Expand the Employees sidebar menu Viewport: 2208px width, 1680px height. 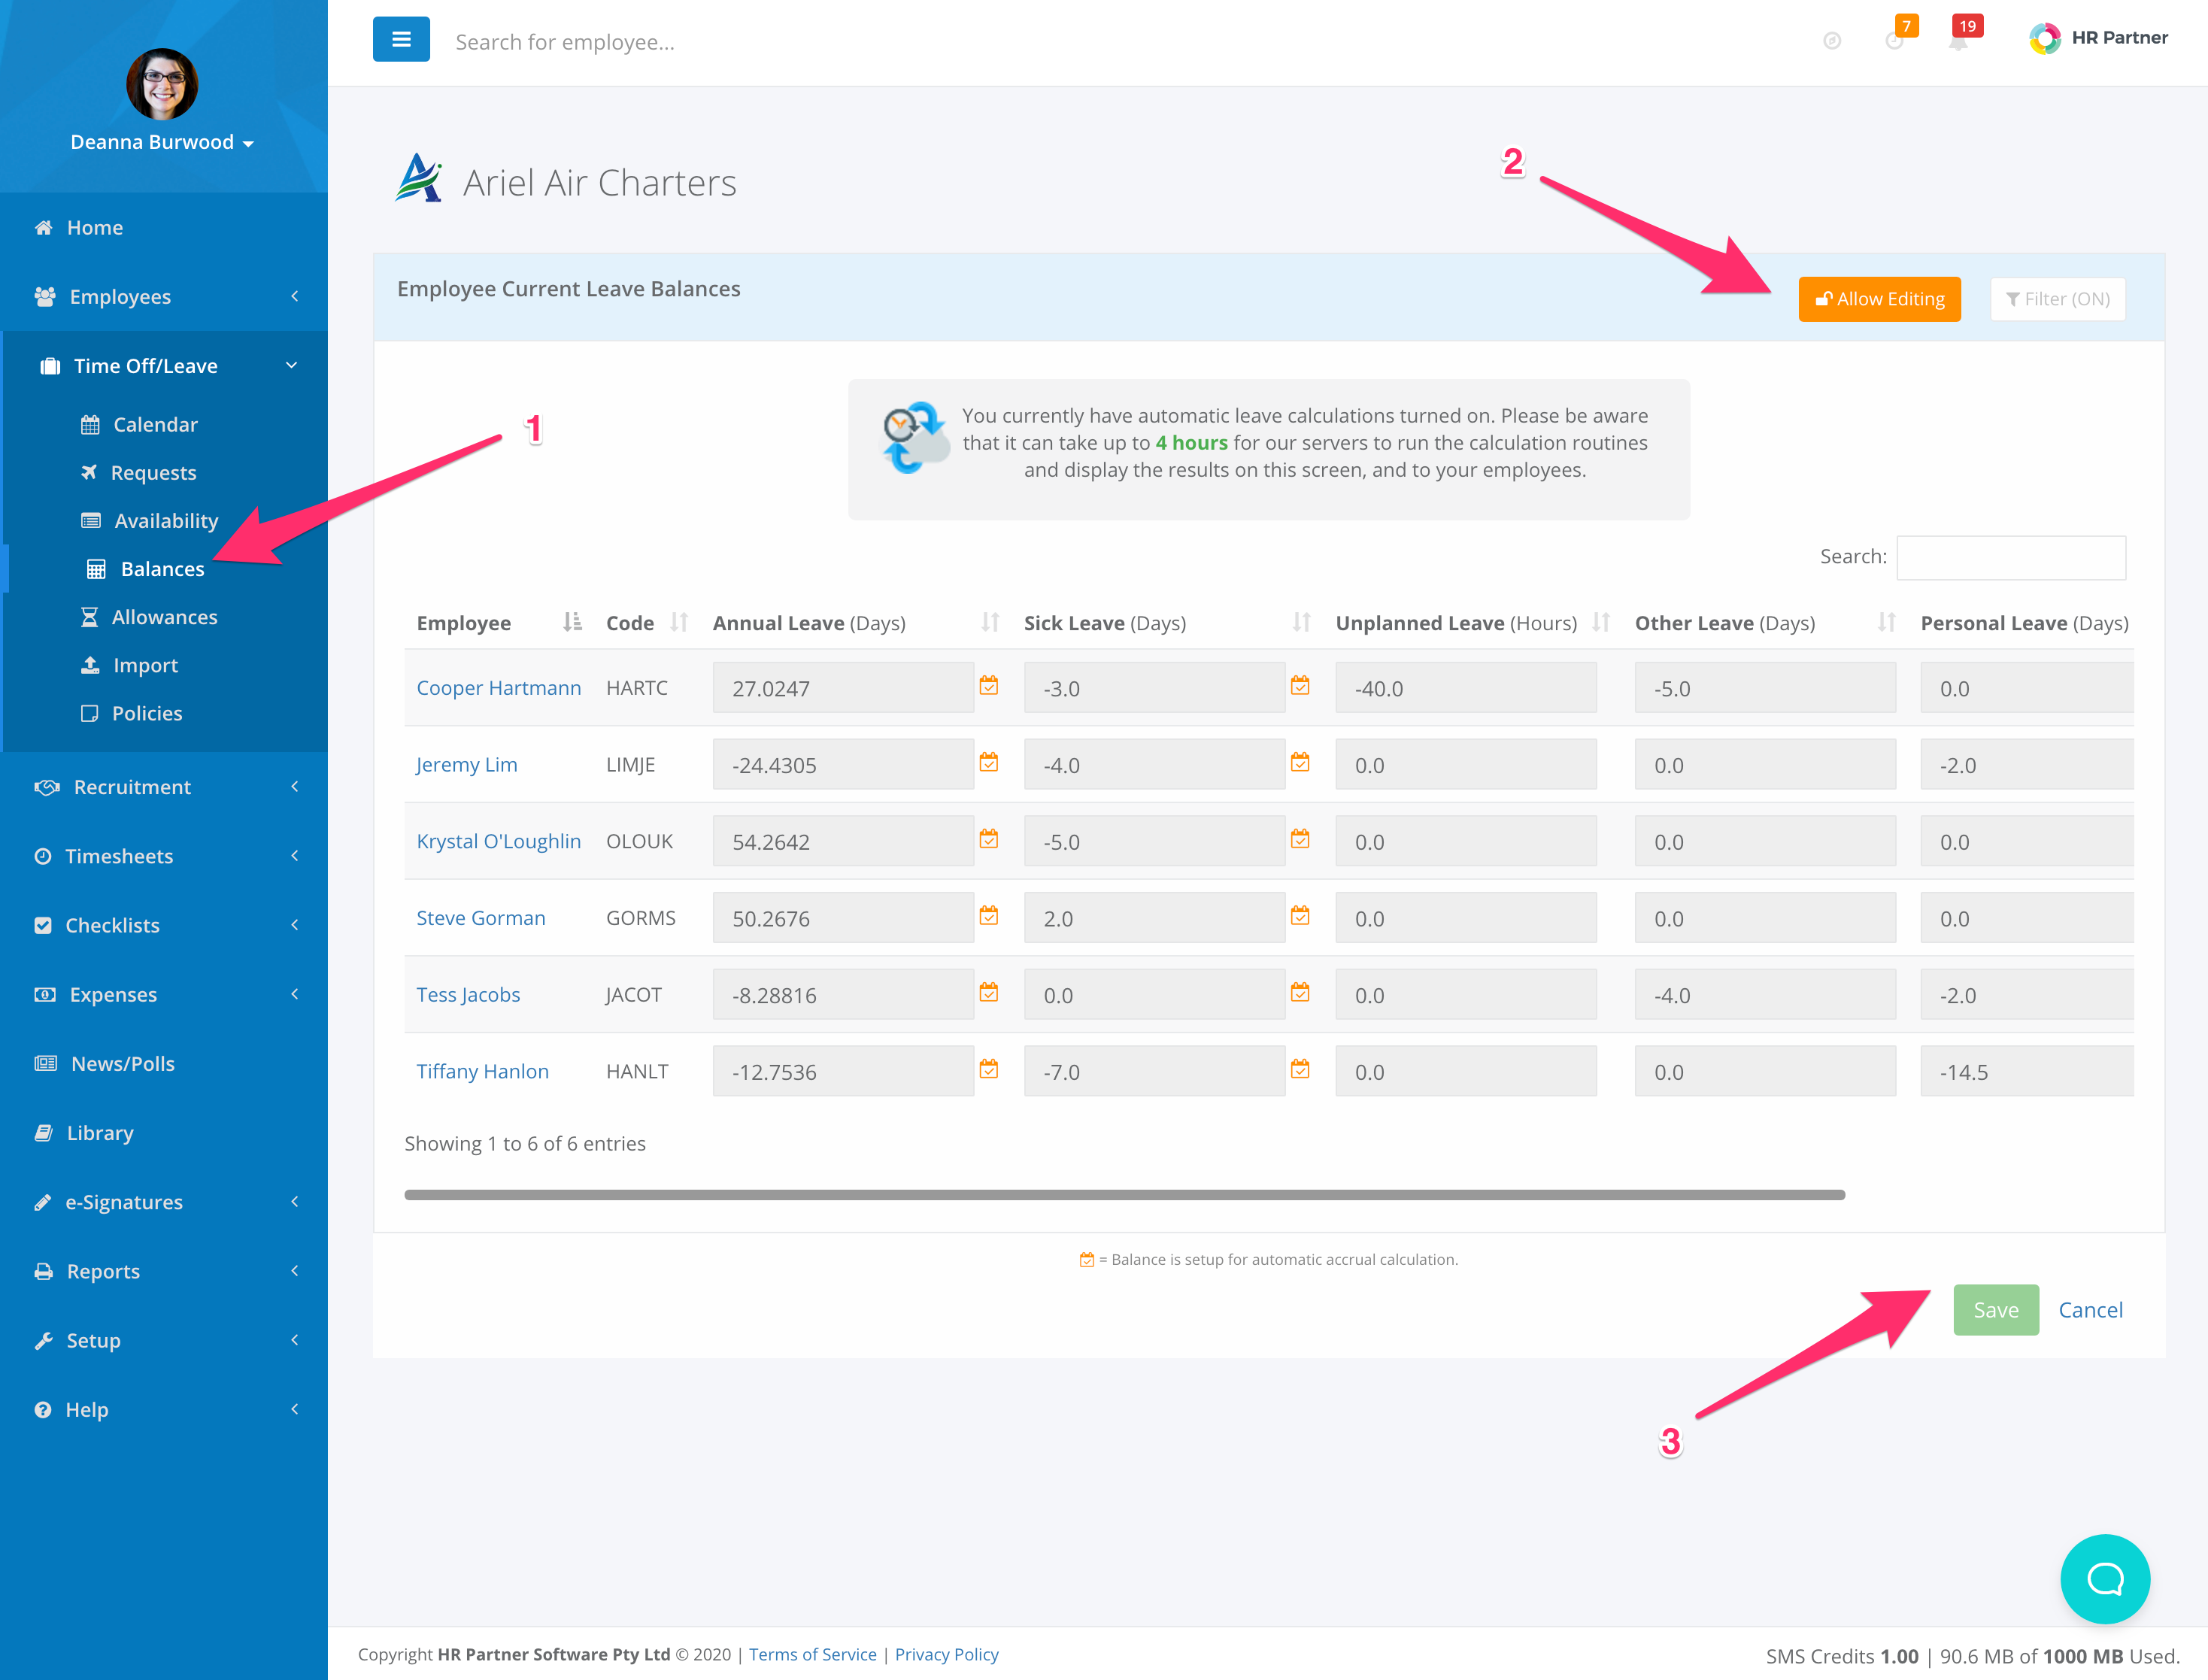point(164,297)
